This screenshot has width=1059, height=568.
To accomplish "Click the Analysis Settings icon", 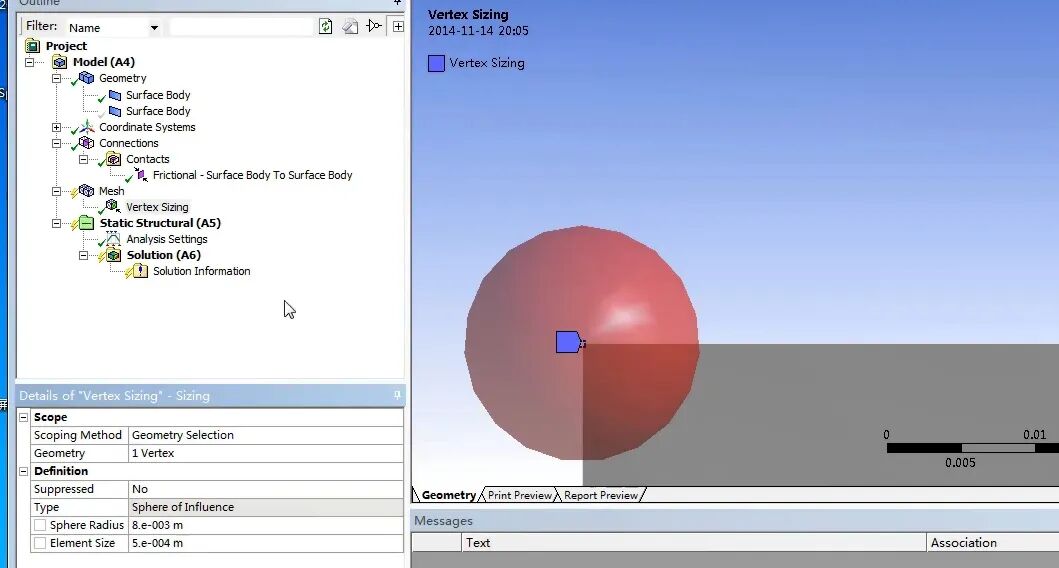I will pyautogui.click(x=113, y=238).
